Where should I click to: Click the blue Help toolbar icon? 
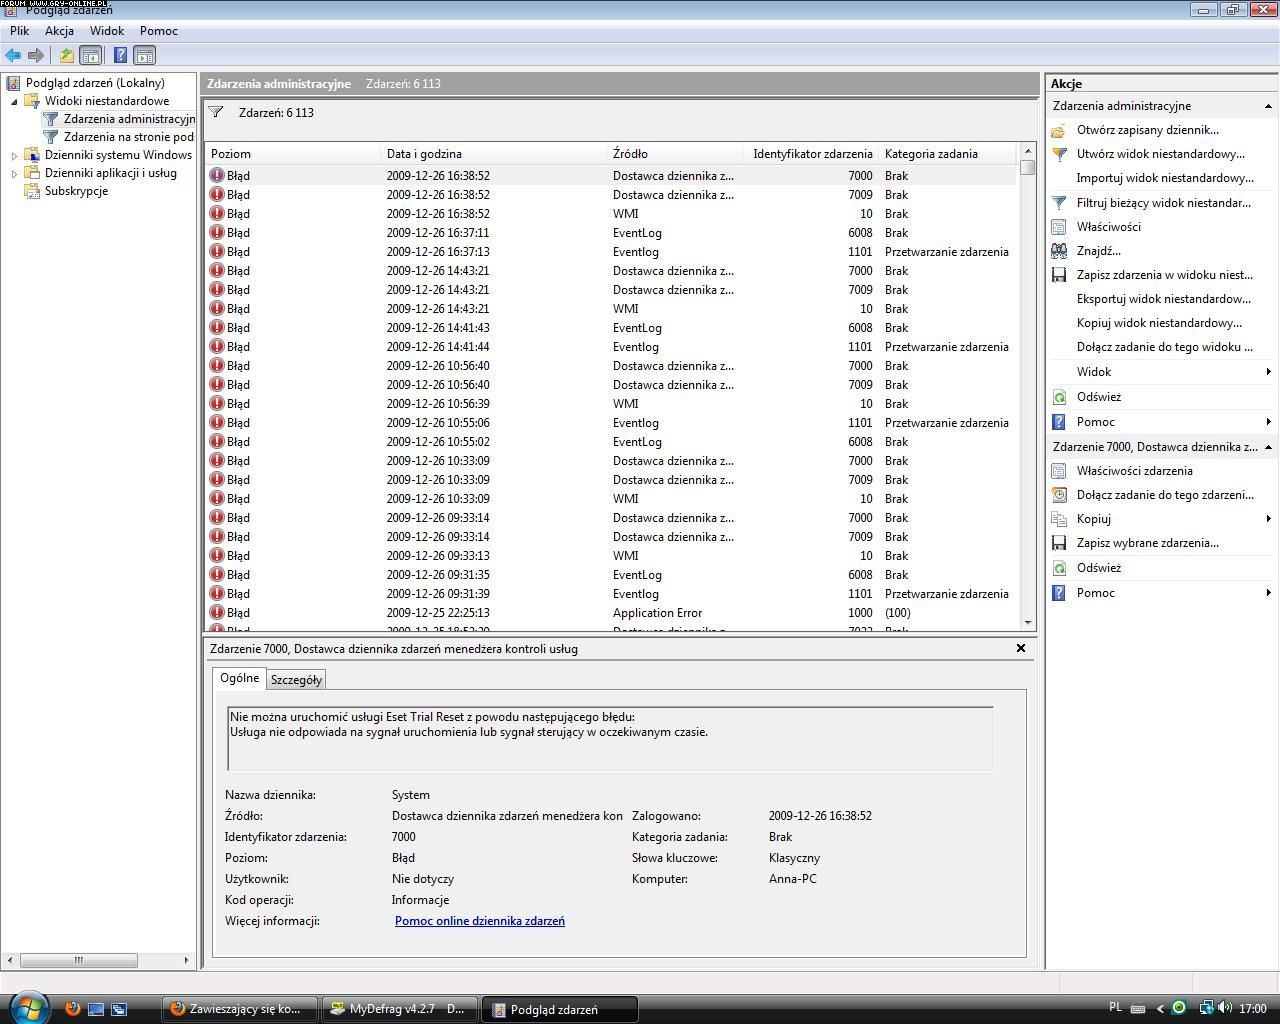[x=120, y=56]
